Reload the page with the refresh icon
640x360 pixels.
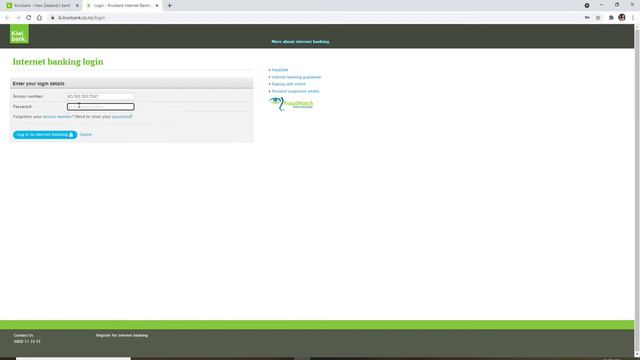click(29, 18)
